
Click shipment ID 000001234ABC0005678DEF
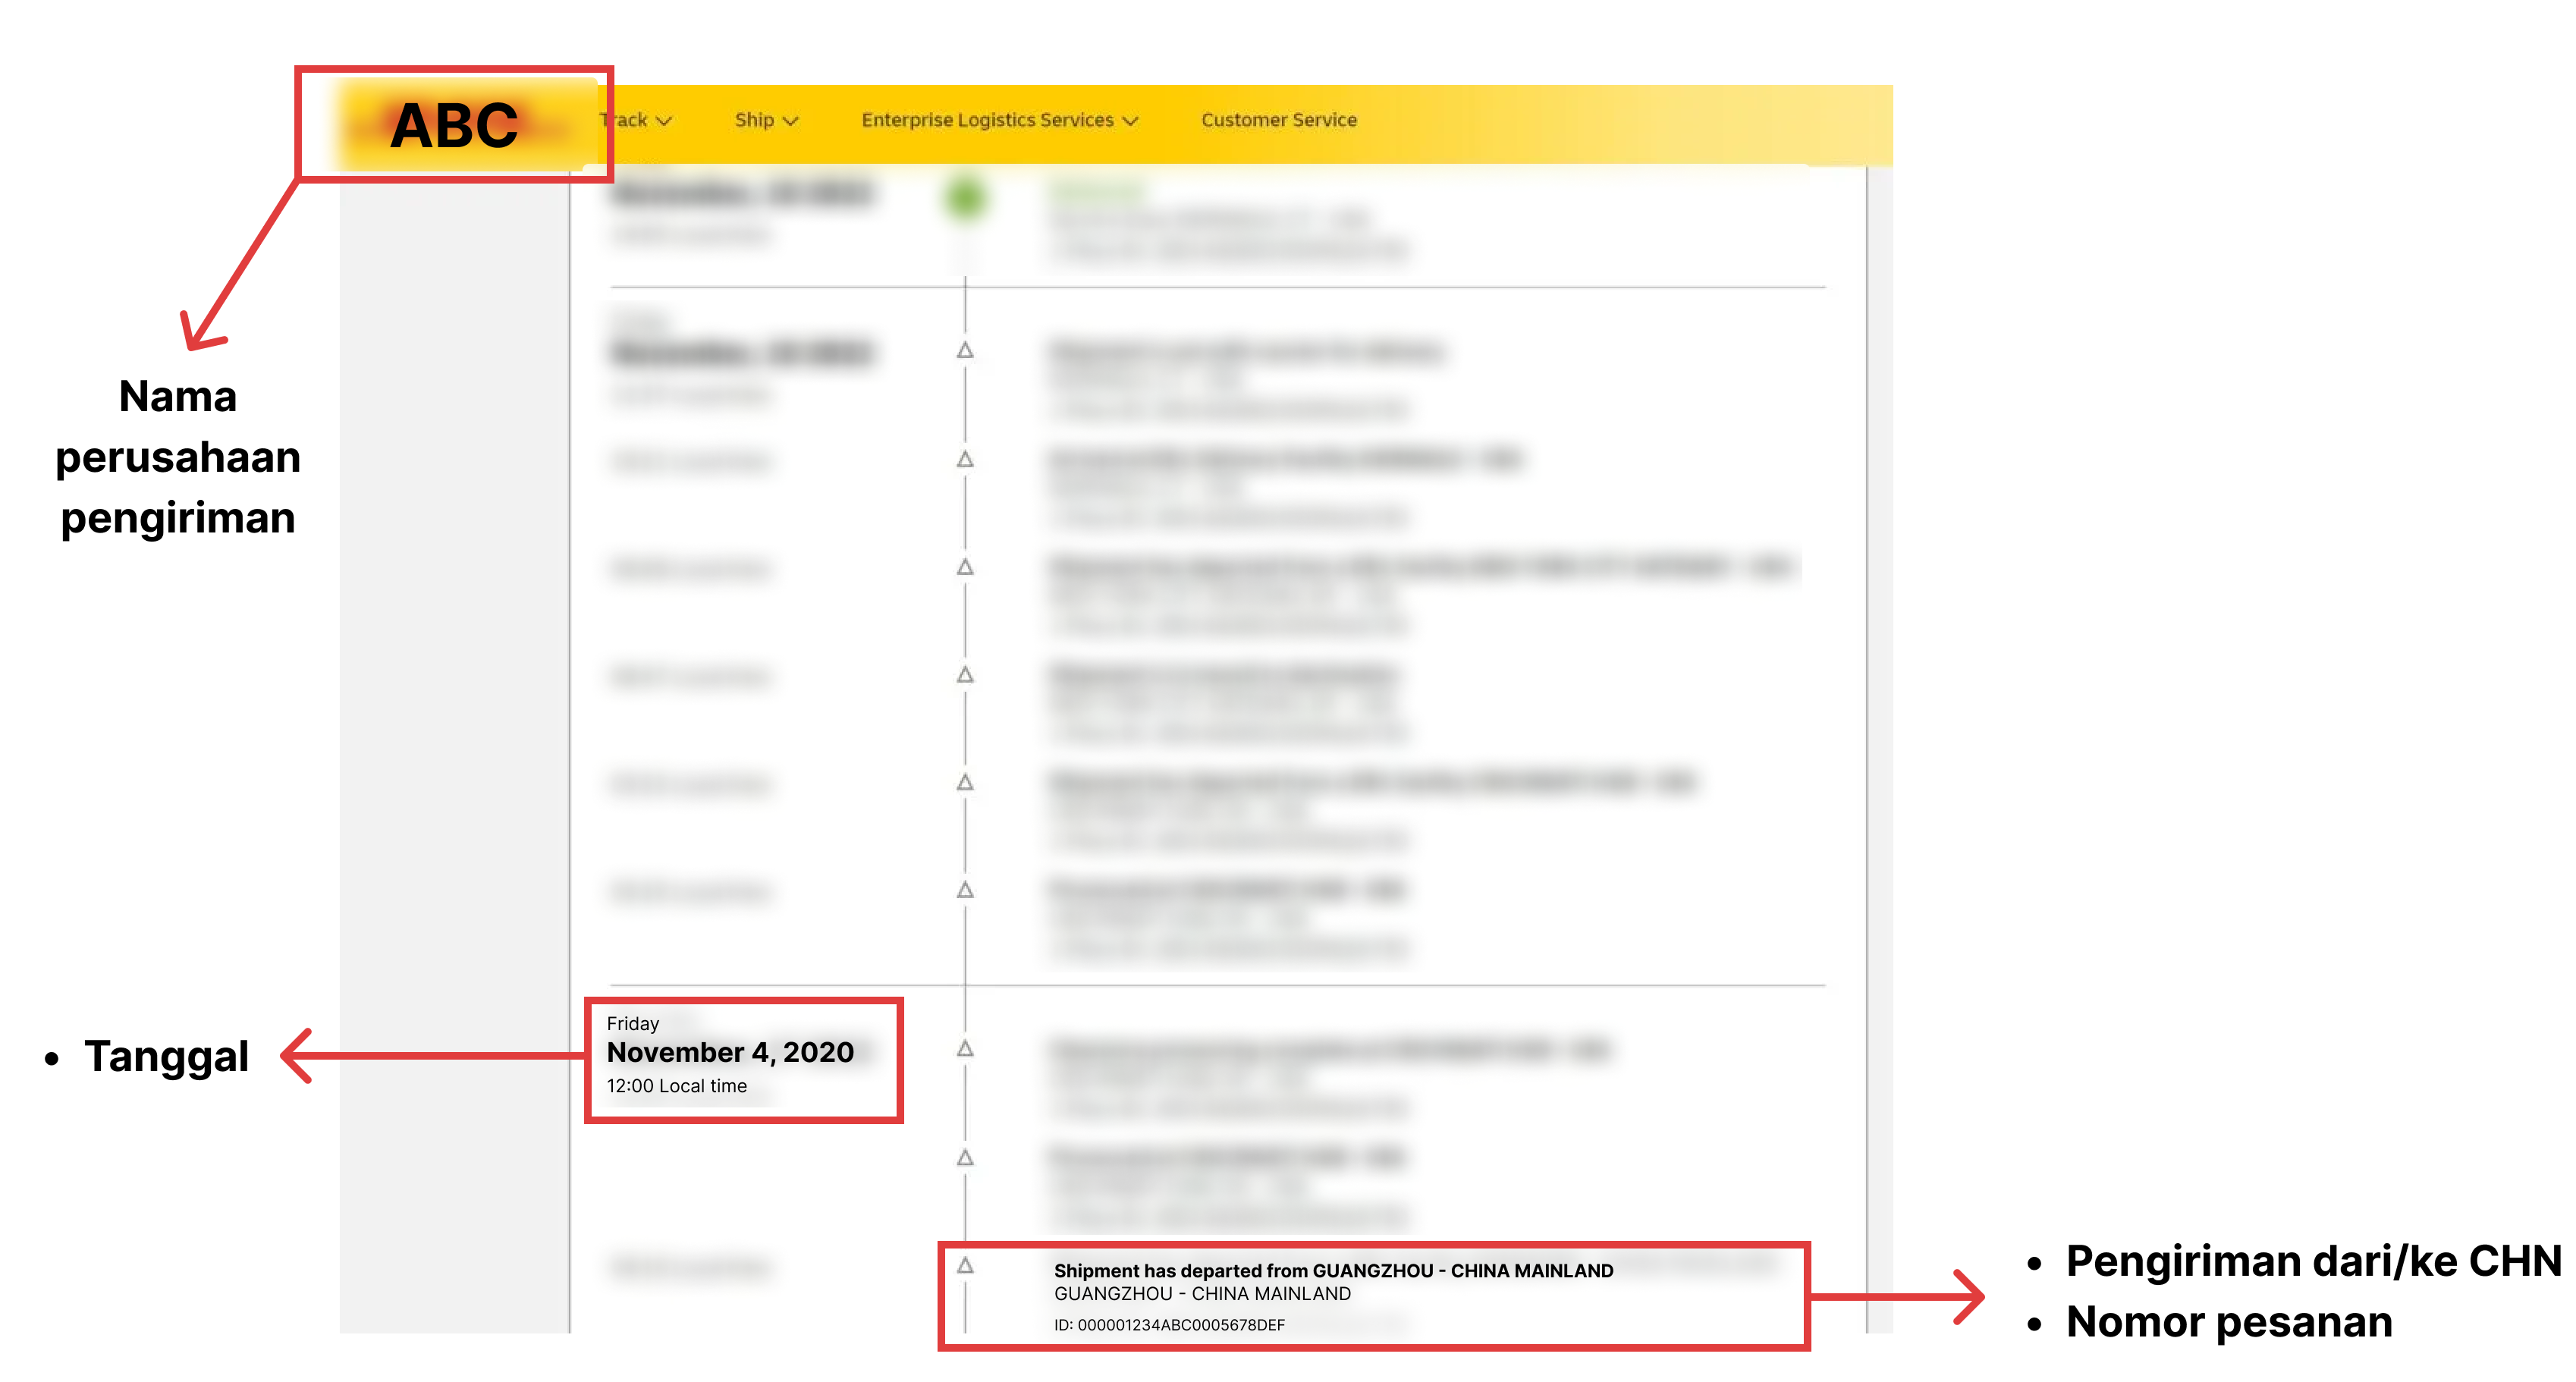point(1169,1325)
